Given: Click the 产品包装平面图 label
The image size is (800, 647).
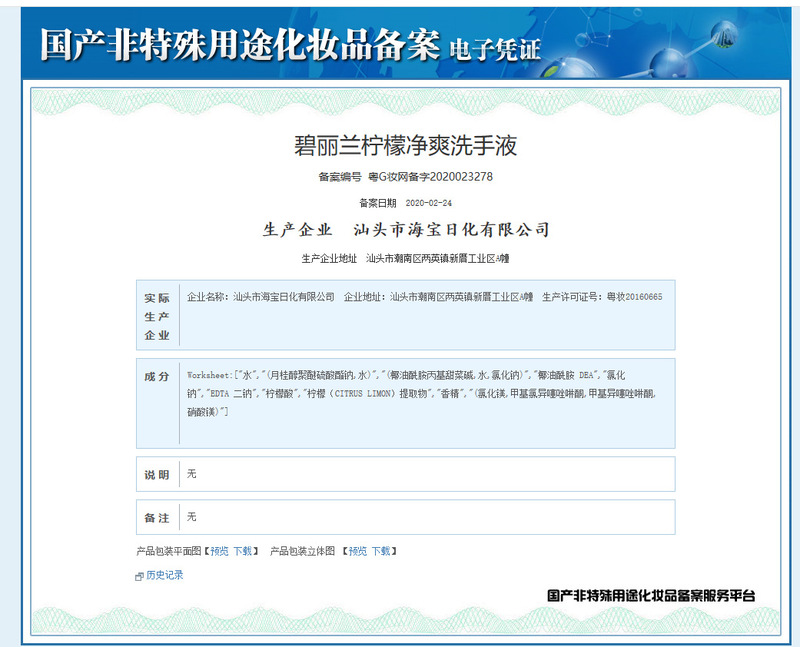Looking at the screenshot, I should click(x=169, y=551).
